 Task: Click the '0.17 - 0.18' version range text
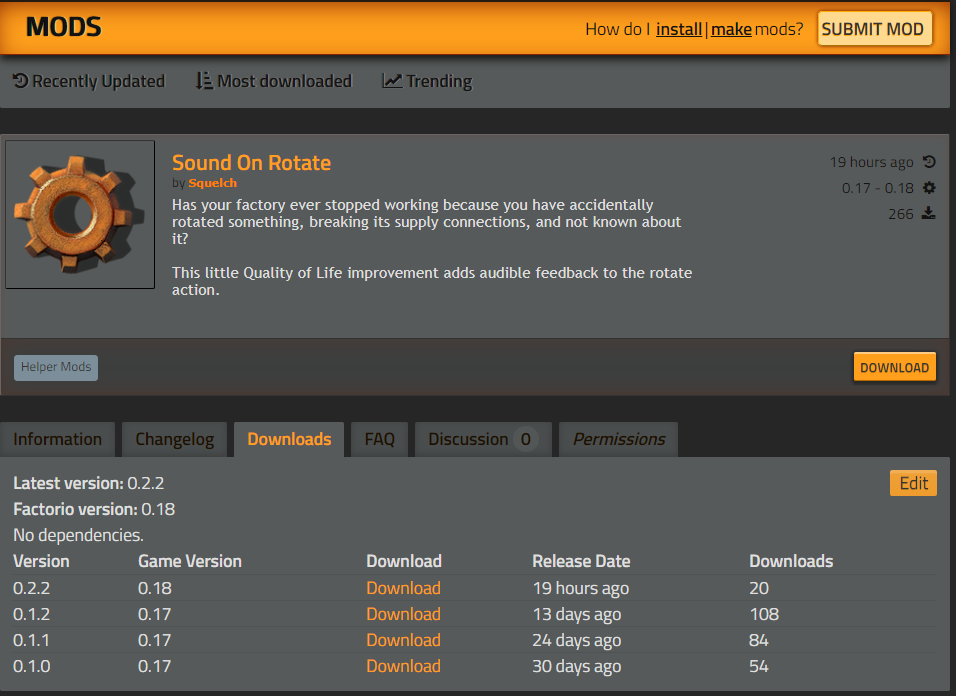tap(877, 188)
